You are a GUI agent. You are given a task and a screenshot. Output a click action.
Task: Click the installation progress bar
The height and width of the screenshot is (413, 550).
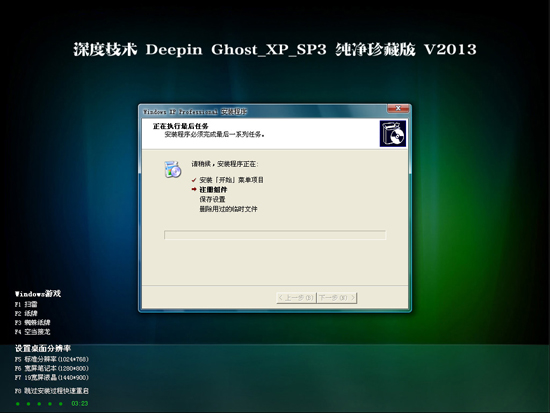click(x=275, y=235)
